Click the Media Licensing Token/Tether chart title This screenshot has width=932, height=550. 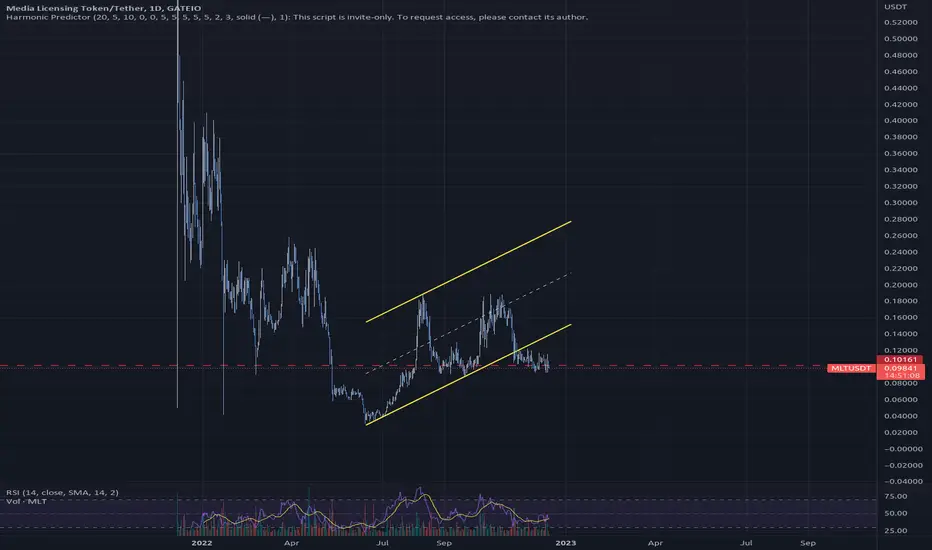point(103,8)
